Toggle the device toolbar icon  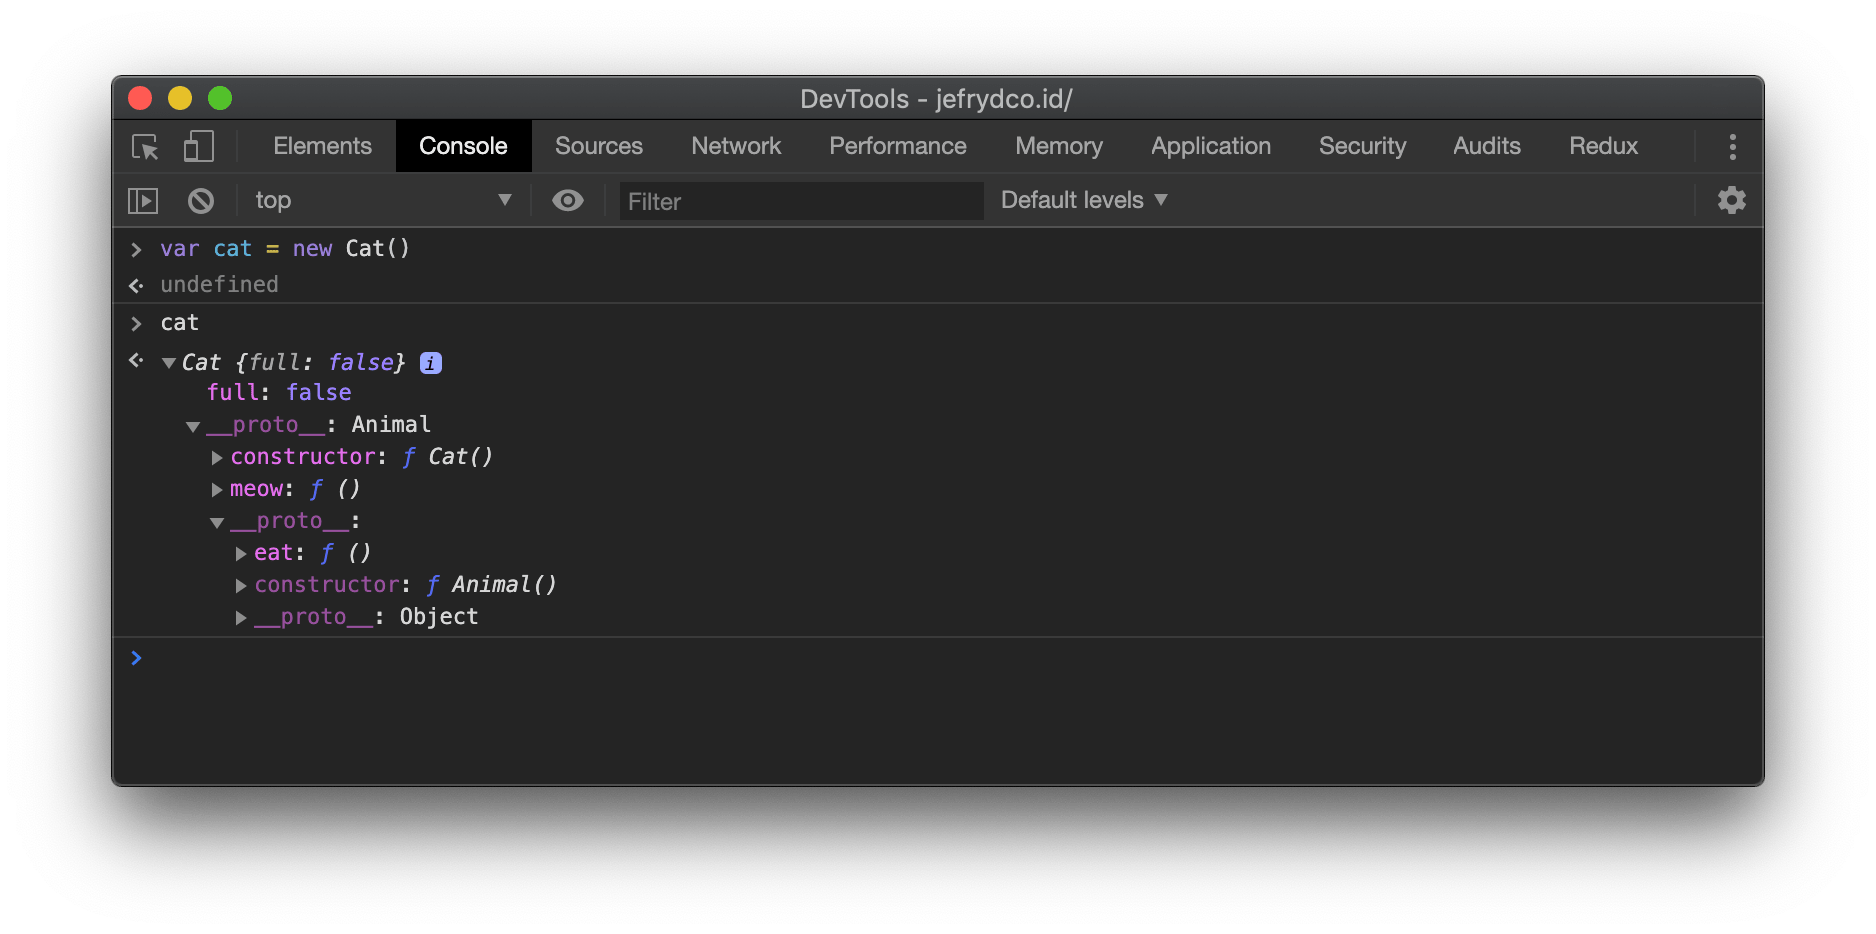pos(198,147)
